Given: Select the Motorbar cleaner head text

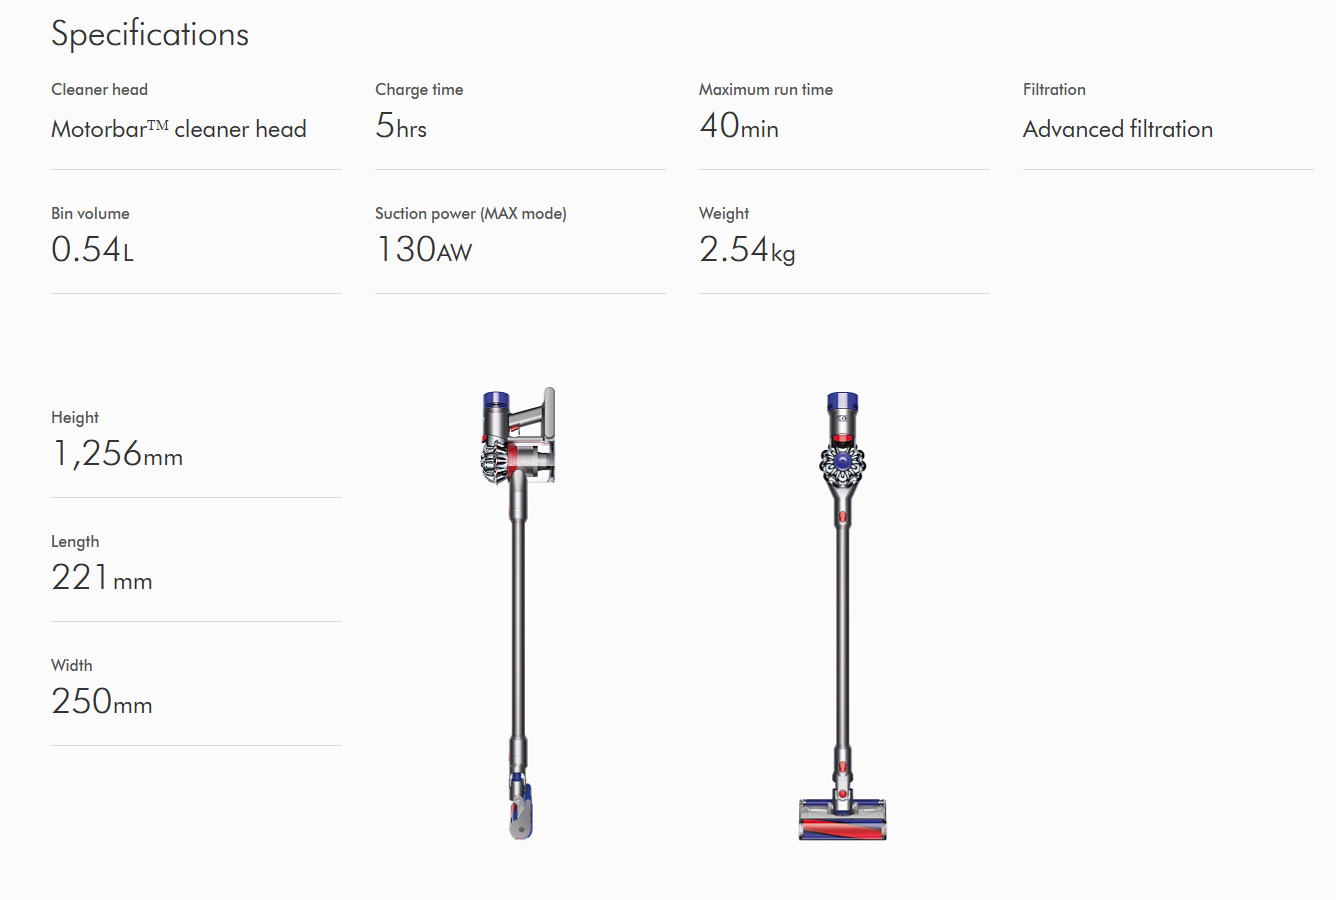Looking at the screenshot, I should [x=179, y=129].
